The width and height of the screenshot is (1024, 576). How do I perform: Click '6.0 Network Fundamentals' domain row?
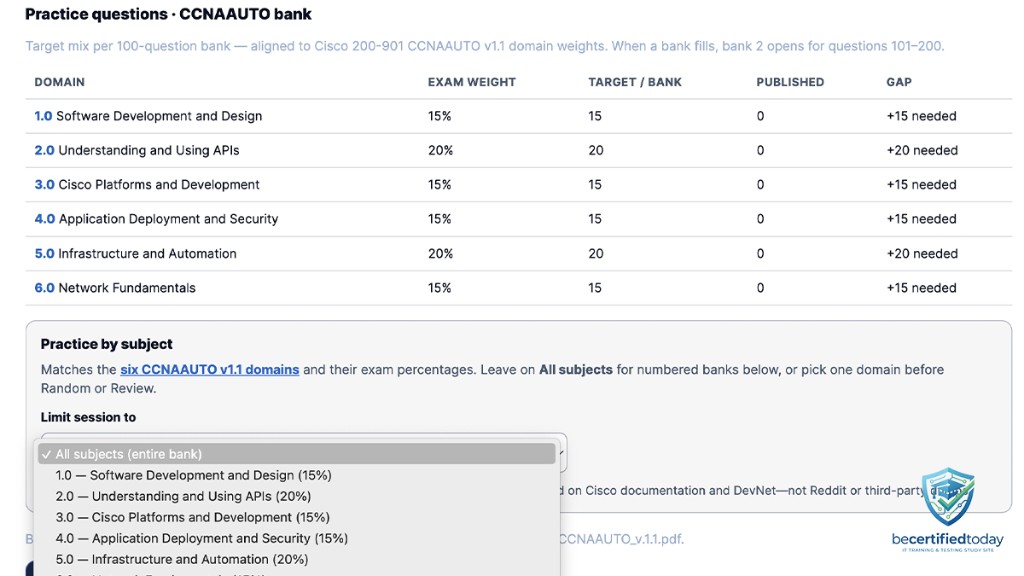click(519, 288)
